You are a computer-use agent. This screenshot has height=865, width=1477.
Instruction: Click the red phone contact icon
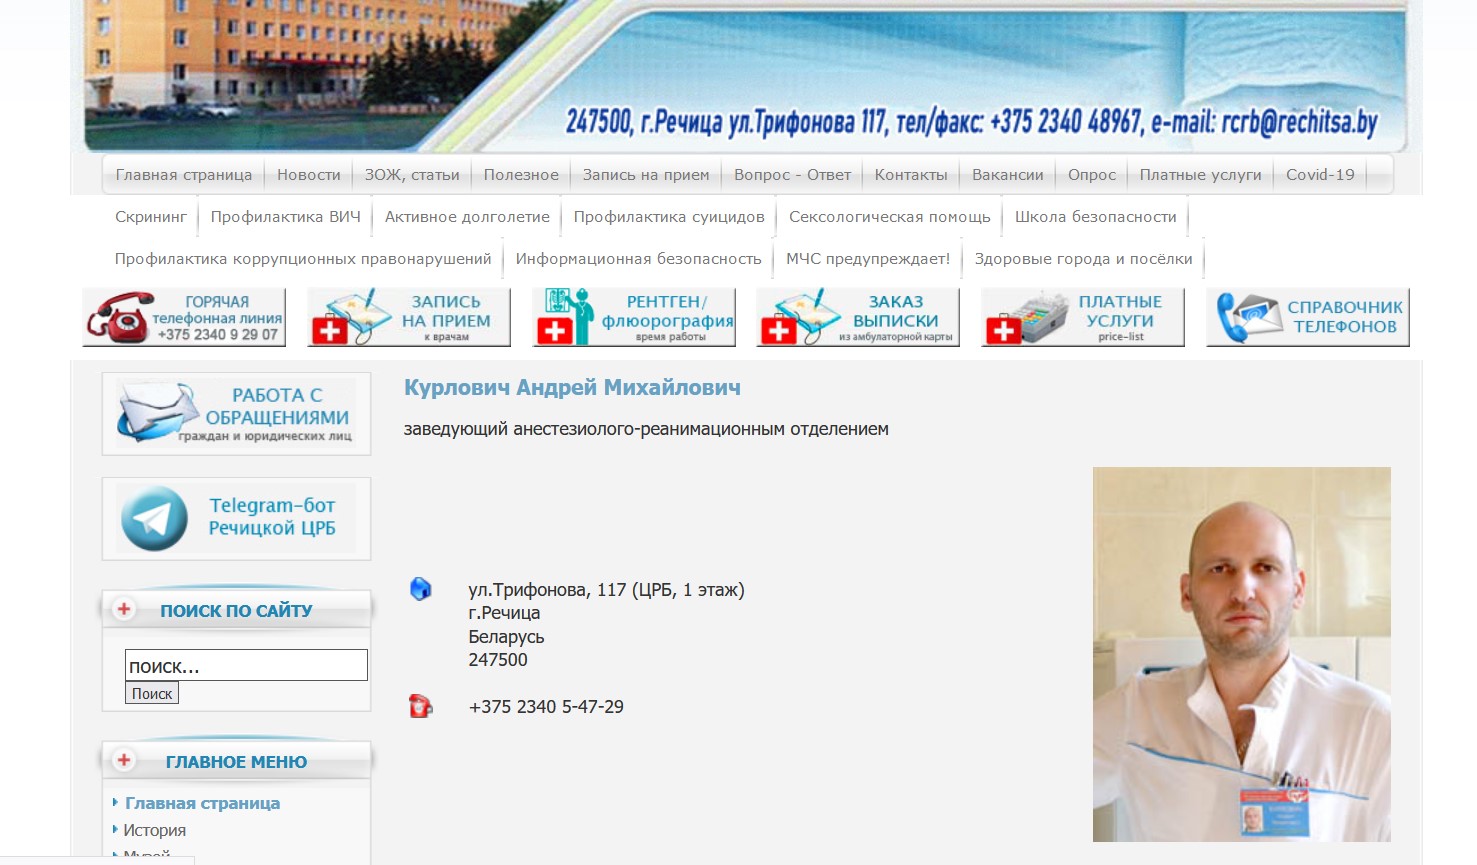[x=421, y=706]
